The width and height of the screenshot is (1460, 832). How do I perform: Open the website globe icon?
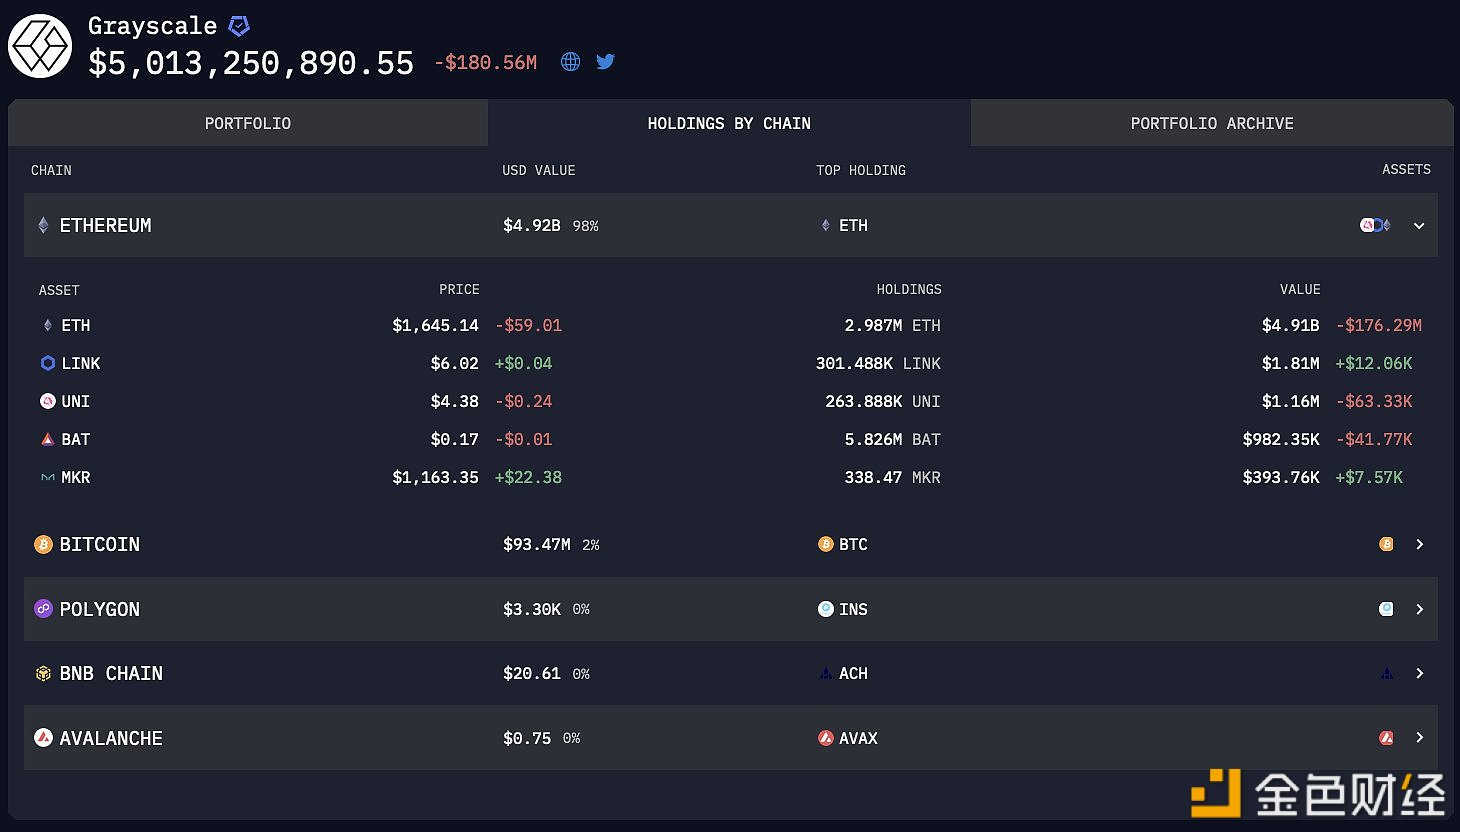(x=571, y=62)
